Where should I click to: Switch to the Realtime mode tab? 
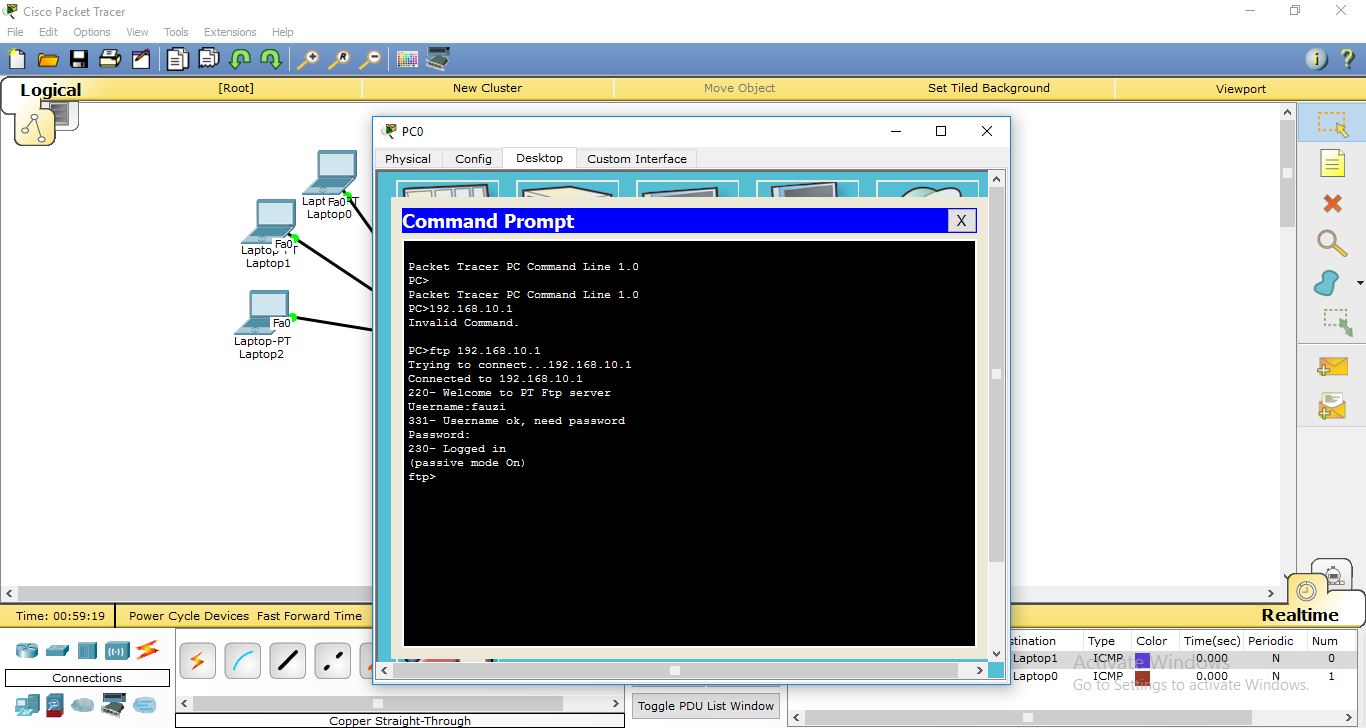1299,615
